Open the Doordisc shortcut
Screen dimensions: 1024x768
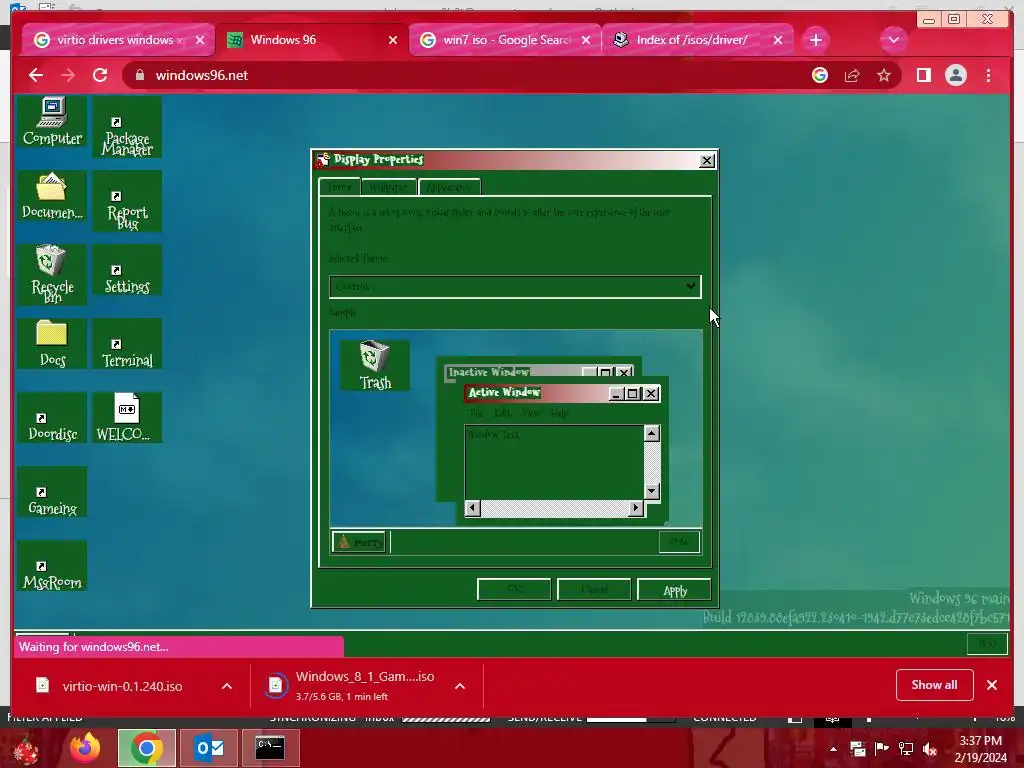(52, 418)
